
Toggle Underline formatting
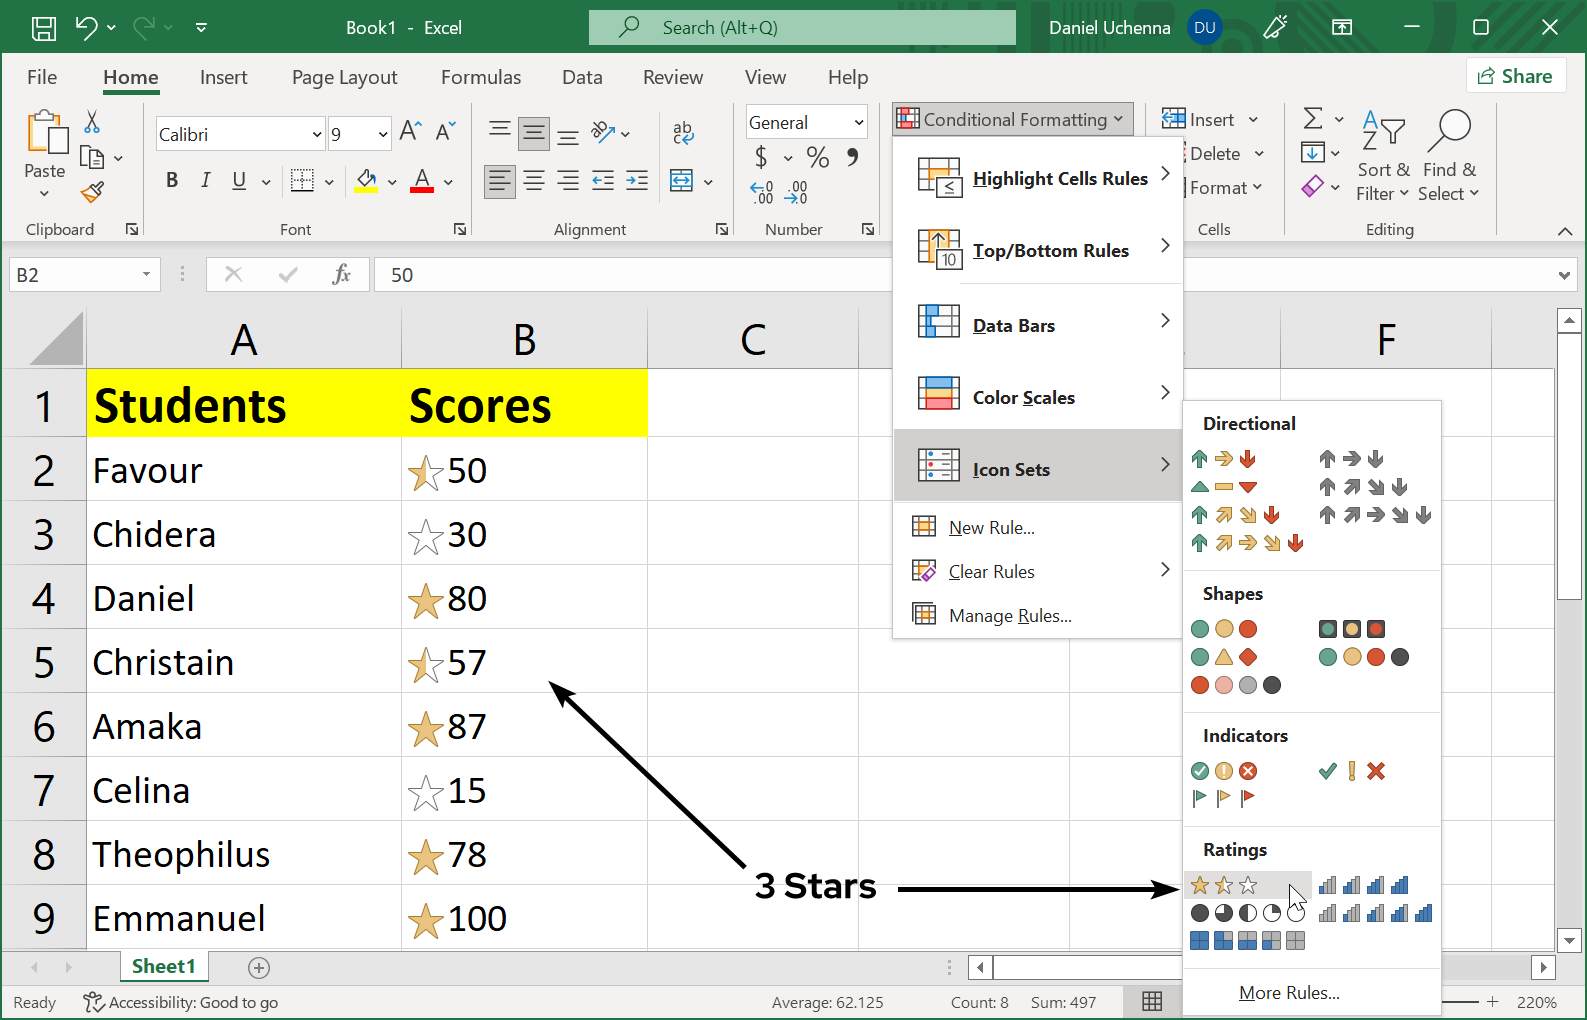point(239,180)
